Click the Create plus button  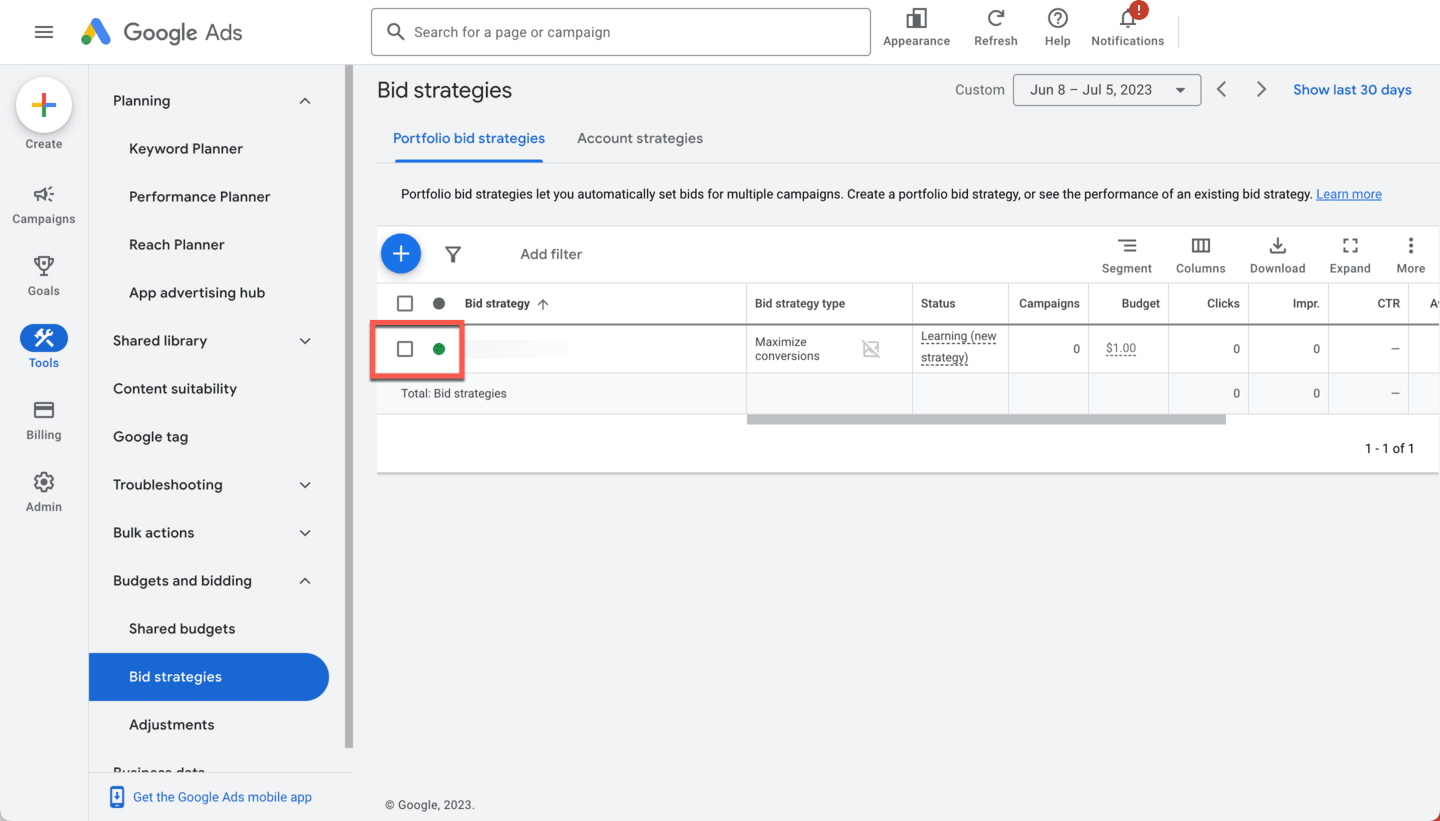[x=44, y=105]
